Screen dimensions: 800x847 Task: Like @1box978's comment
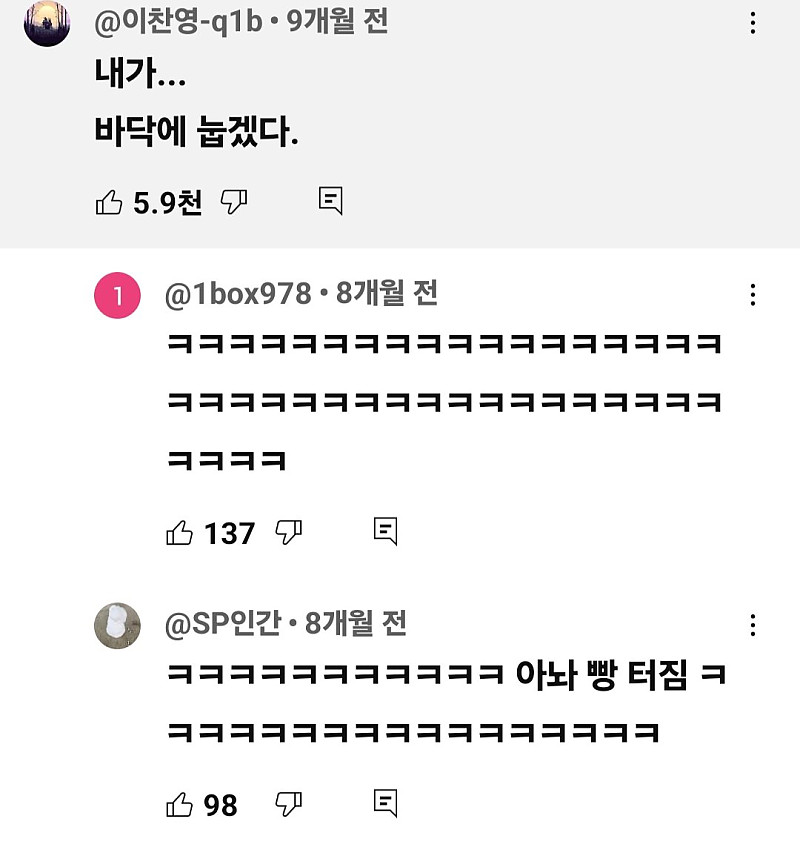[180, 533]
